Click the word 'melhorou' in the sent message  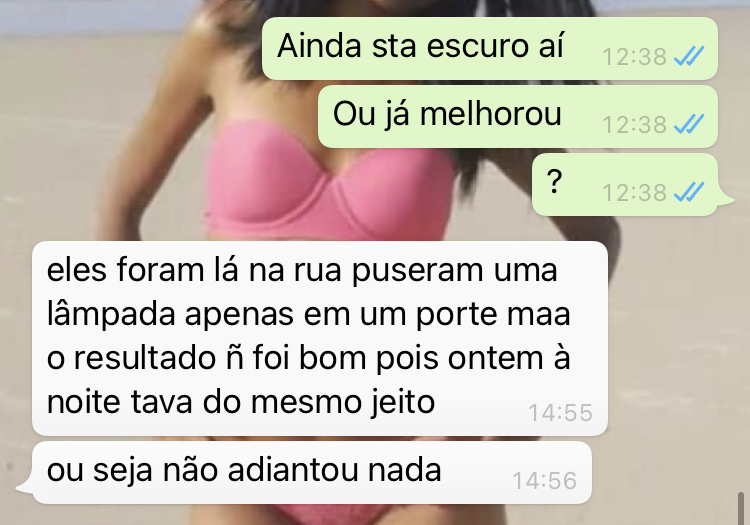point(490,114)
